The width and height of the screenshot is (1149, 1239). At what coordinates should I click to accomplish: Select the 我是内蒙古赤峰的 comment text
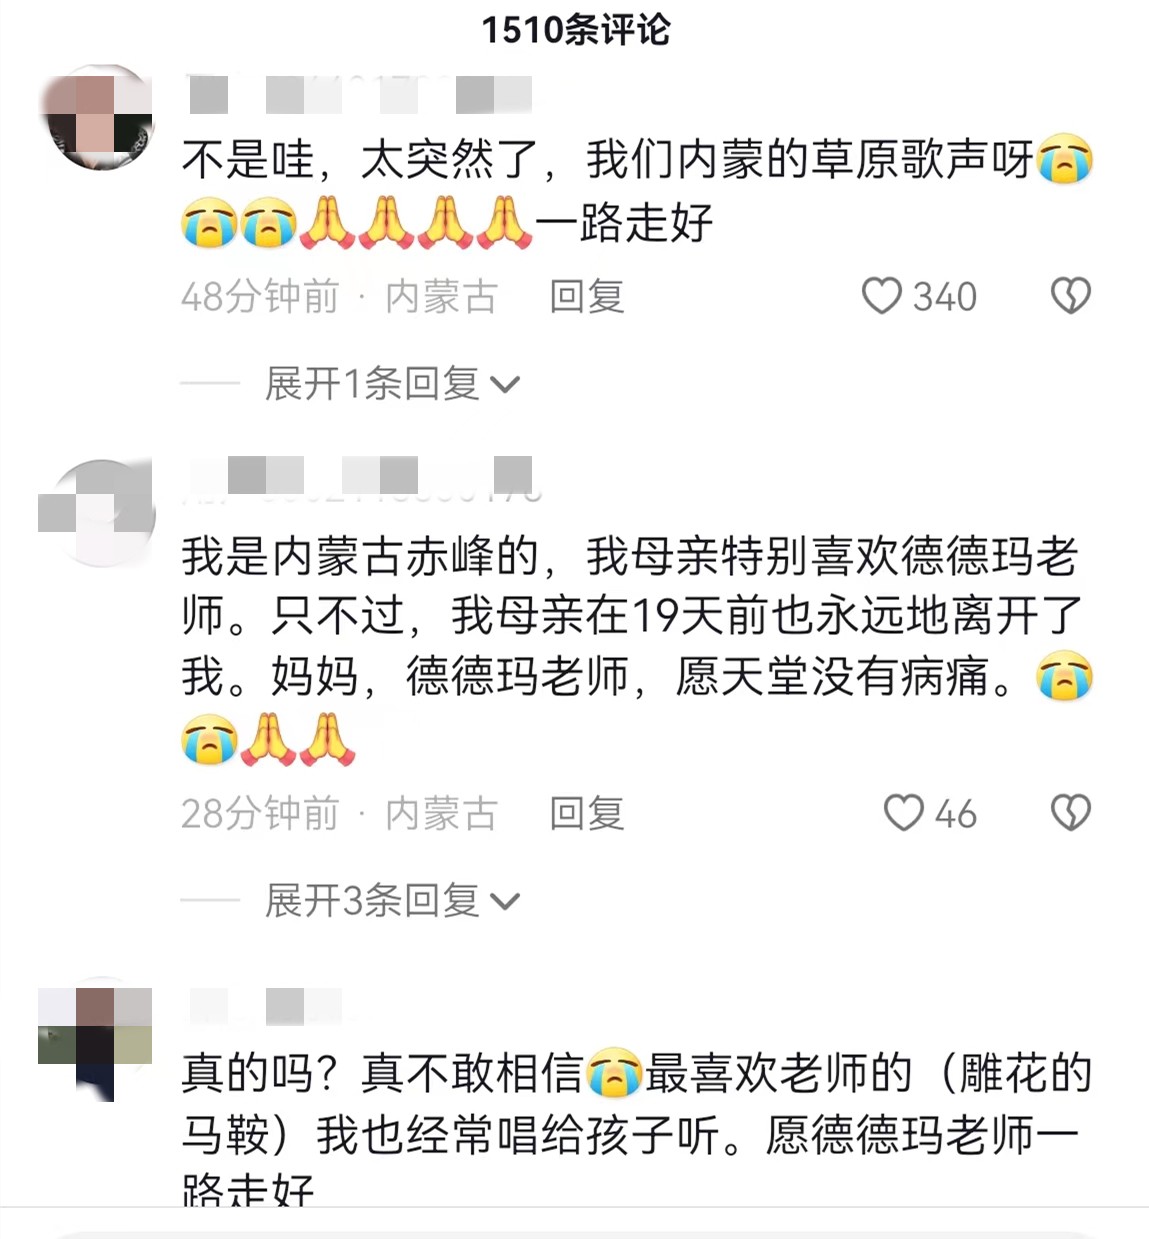click(x=637, y=647)
